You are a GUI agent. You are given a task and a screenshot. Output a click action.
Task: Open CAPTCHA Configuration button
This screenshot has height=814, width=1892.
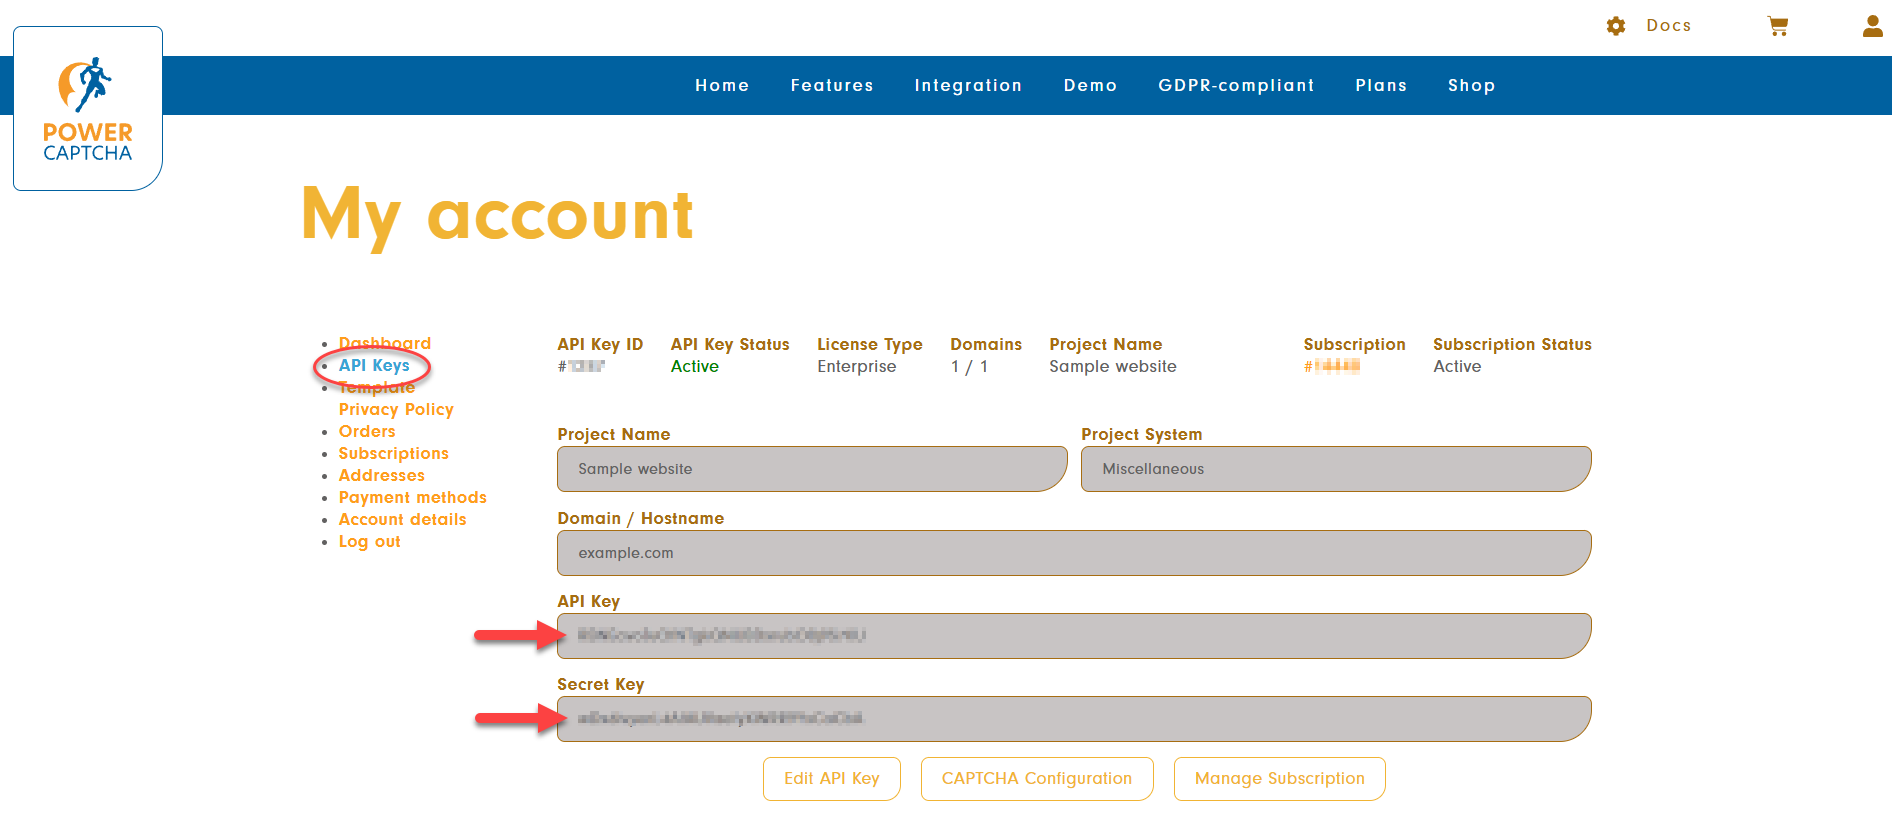(1037, 779)
